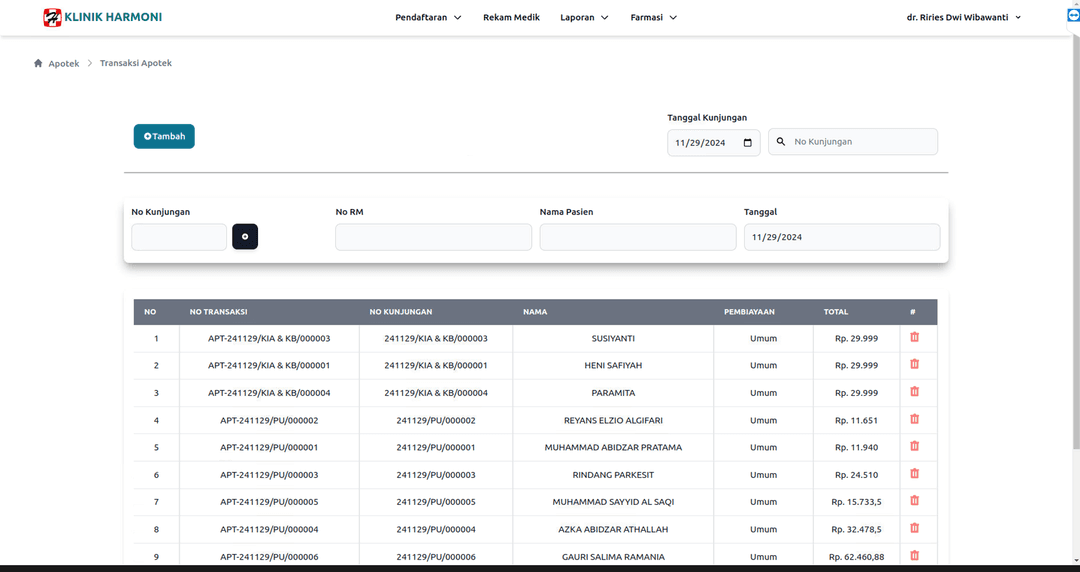Click total Rp. 24.510
This screenshot has height=572, width=1080.
click(x=856, y=475)
